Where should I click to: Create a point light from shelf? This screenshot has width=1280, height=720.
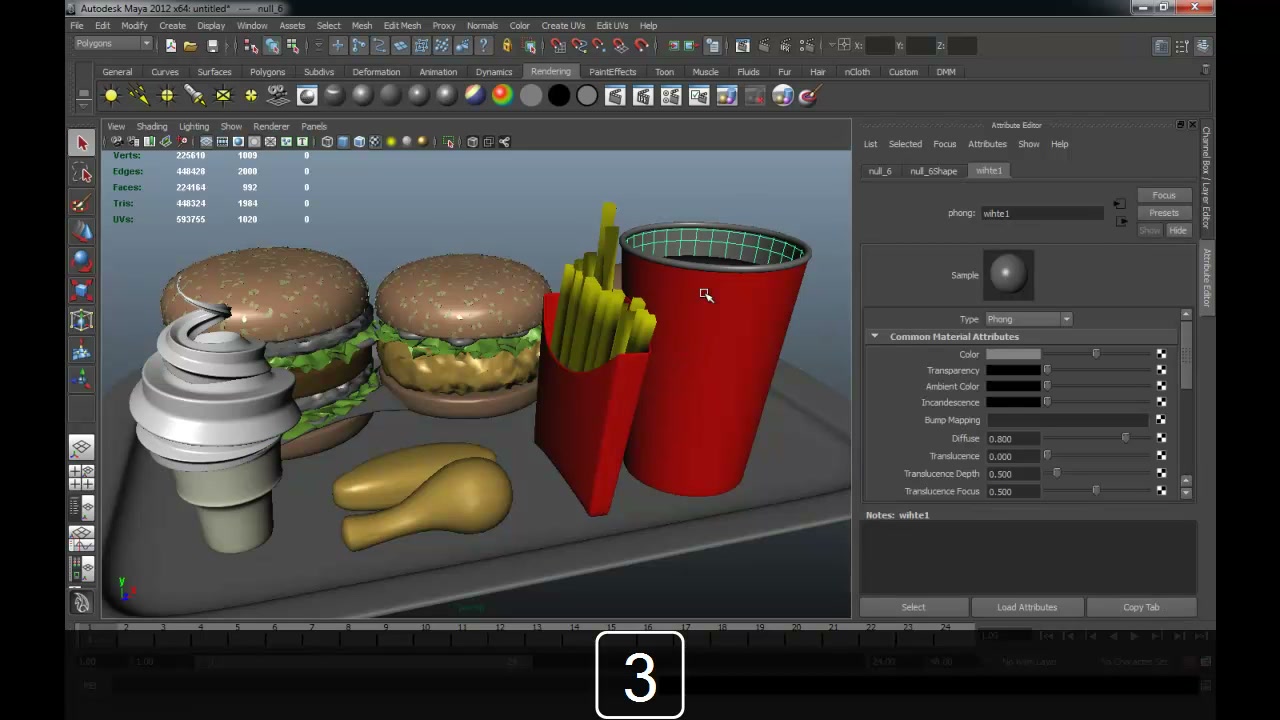(x=167, y=96)
